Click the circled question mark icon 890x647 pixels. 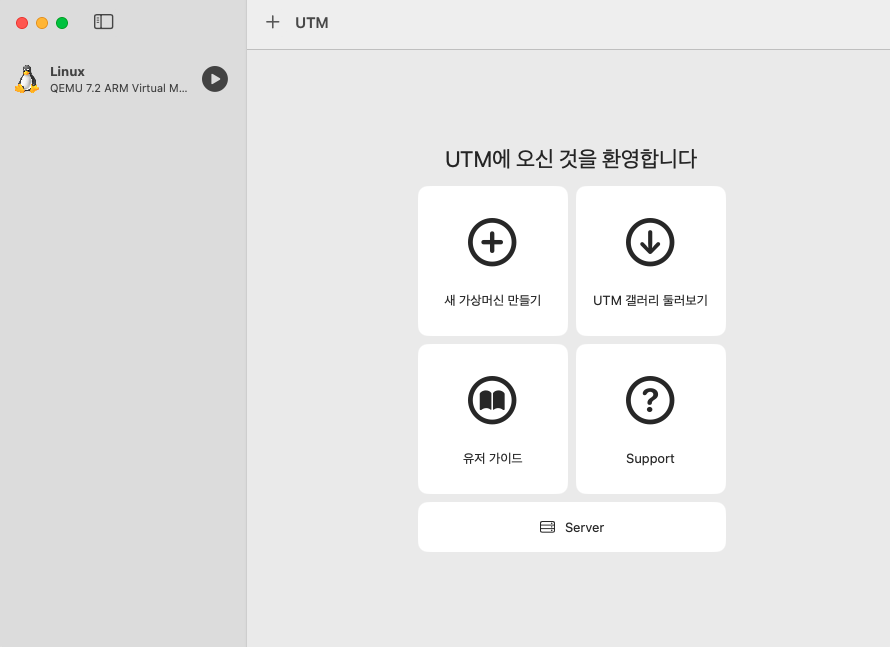click(x=650, y=400)
